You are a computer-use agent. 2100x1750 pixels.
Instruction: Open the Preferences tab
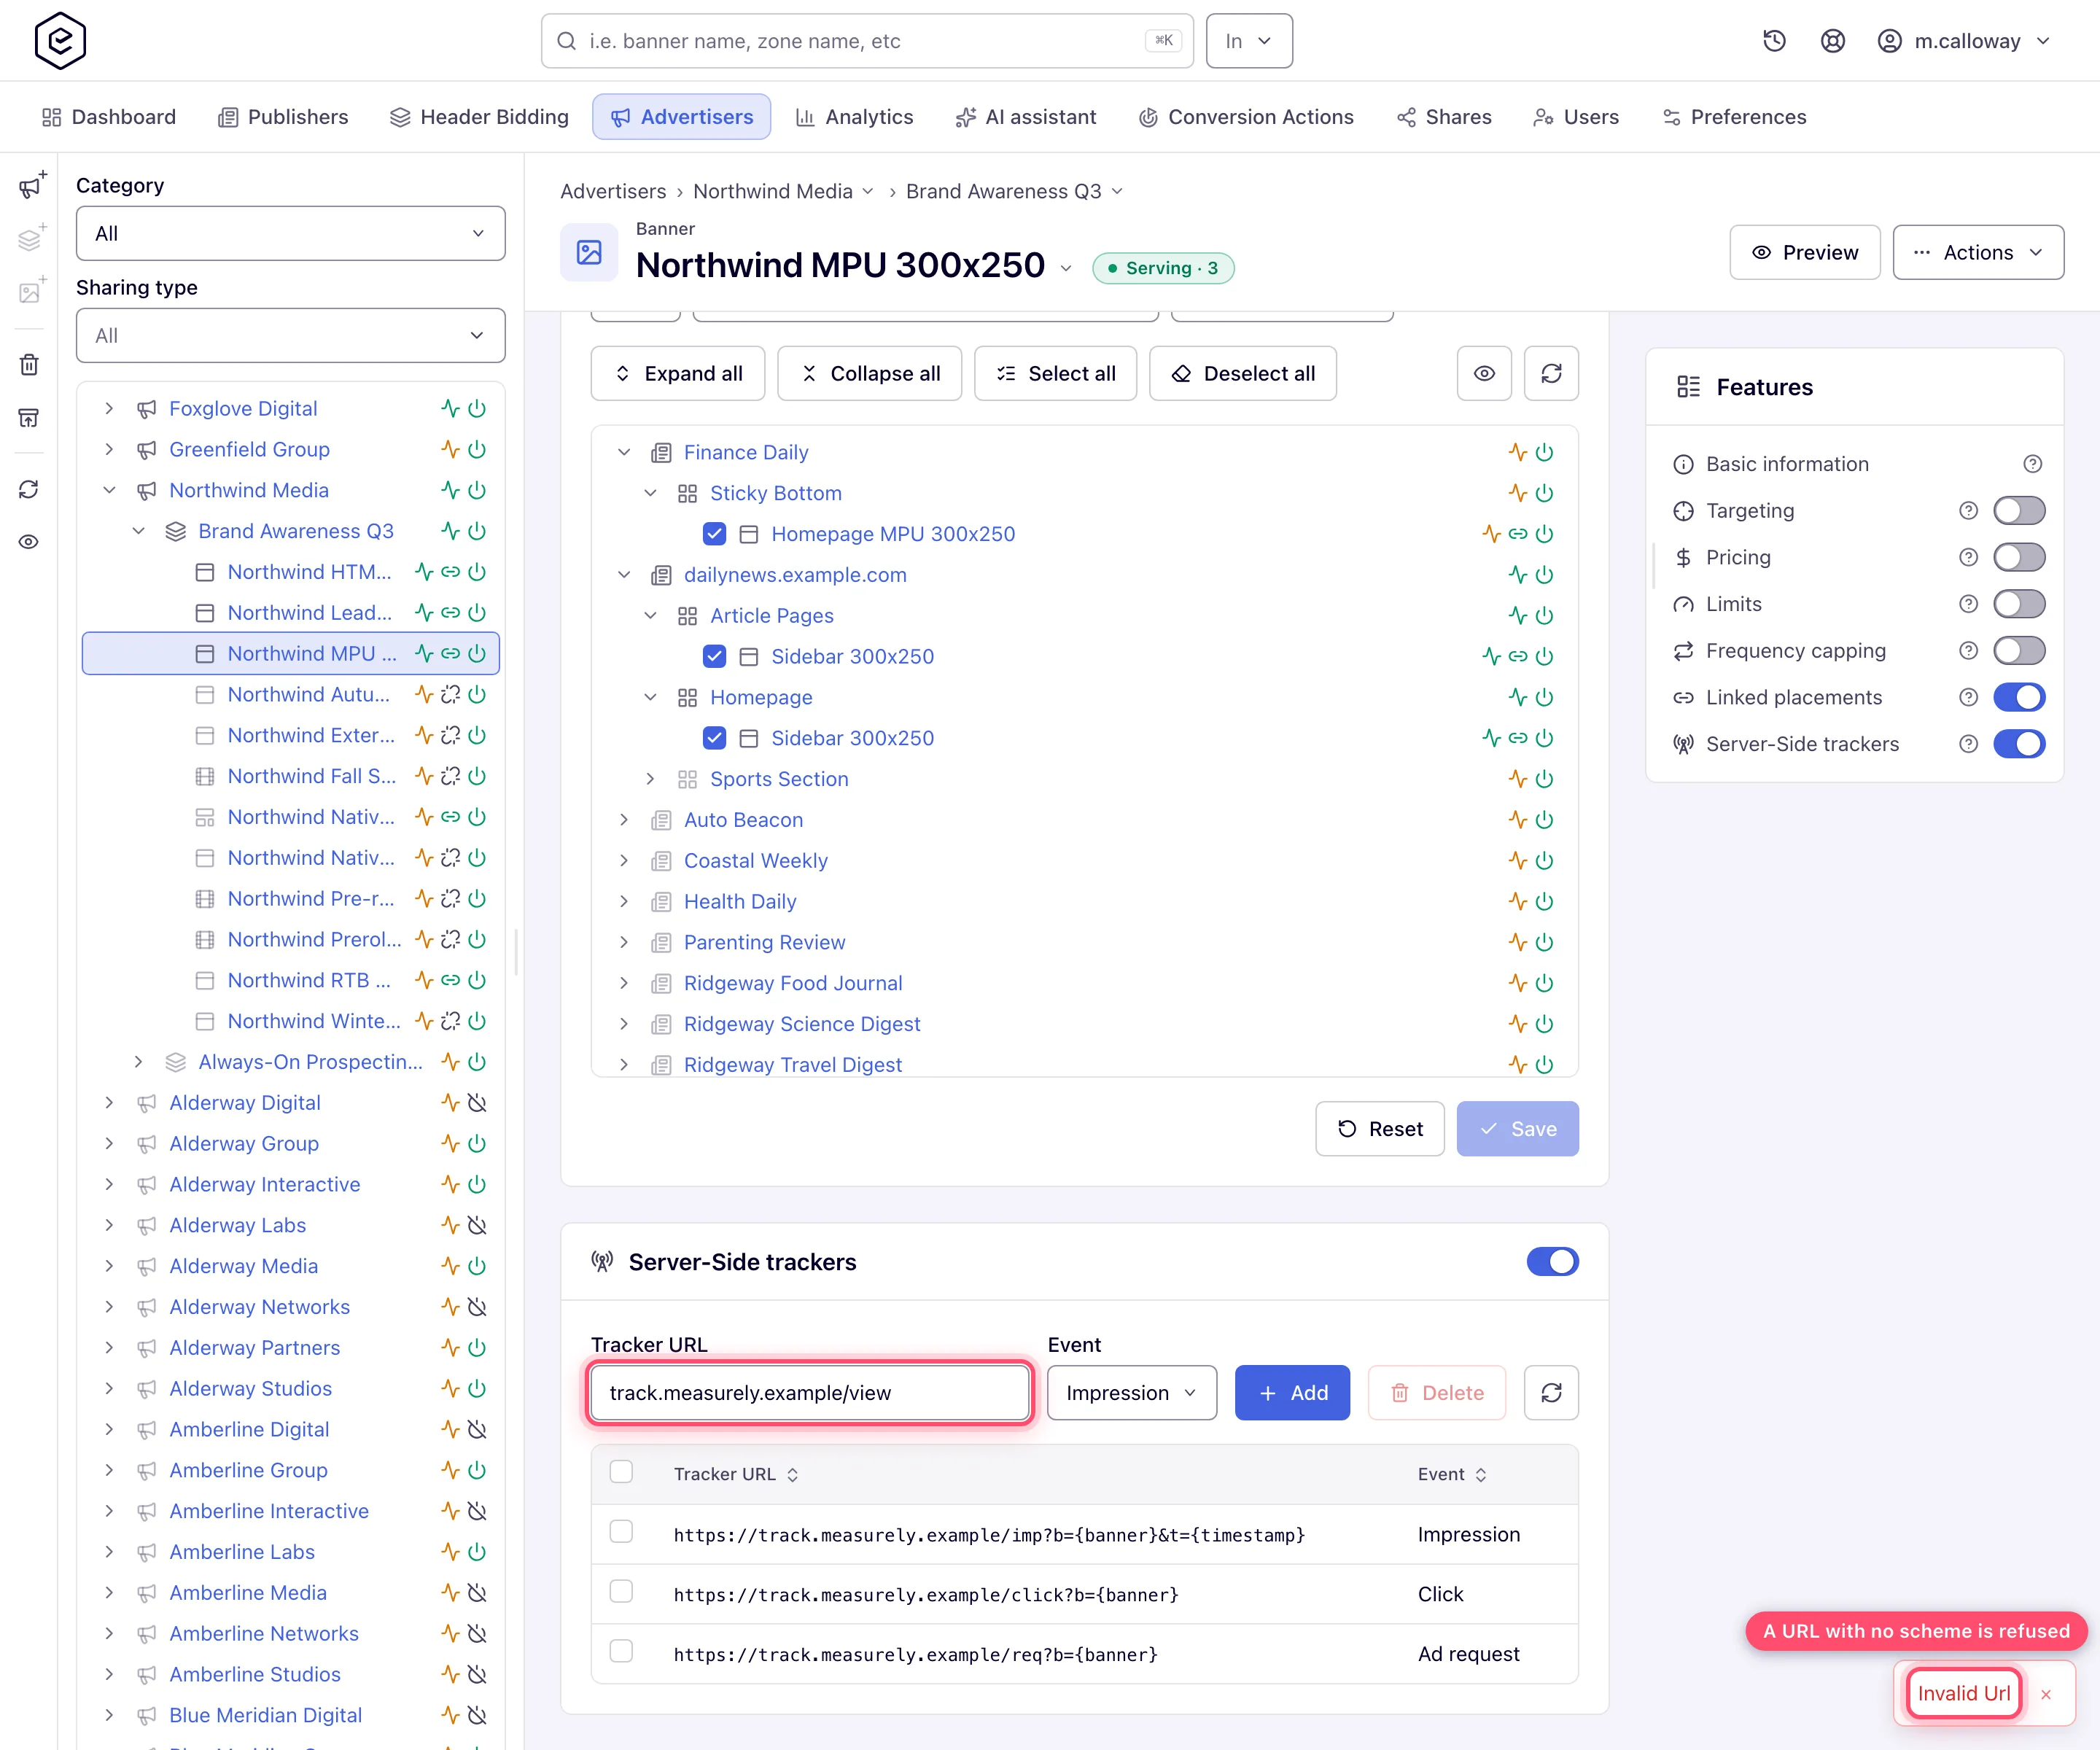(1734, 117)
